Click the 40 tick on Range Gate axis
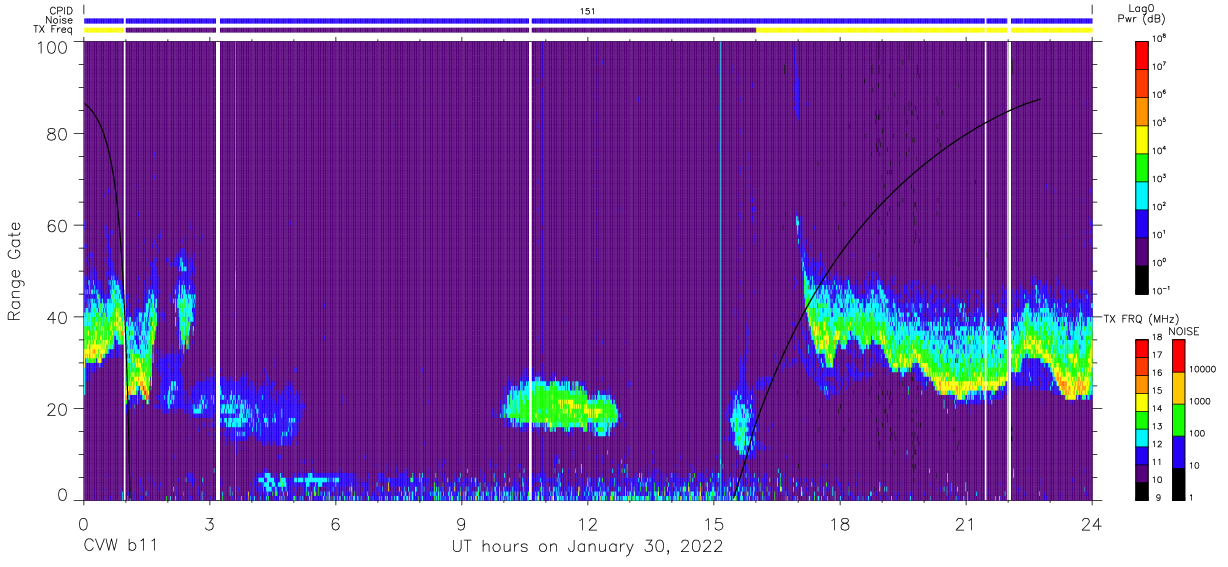This screenshot has height=567, width=1228. click(58, 317)
